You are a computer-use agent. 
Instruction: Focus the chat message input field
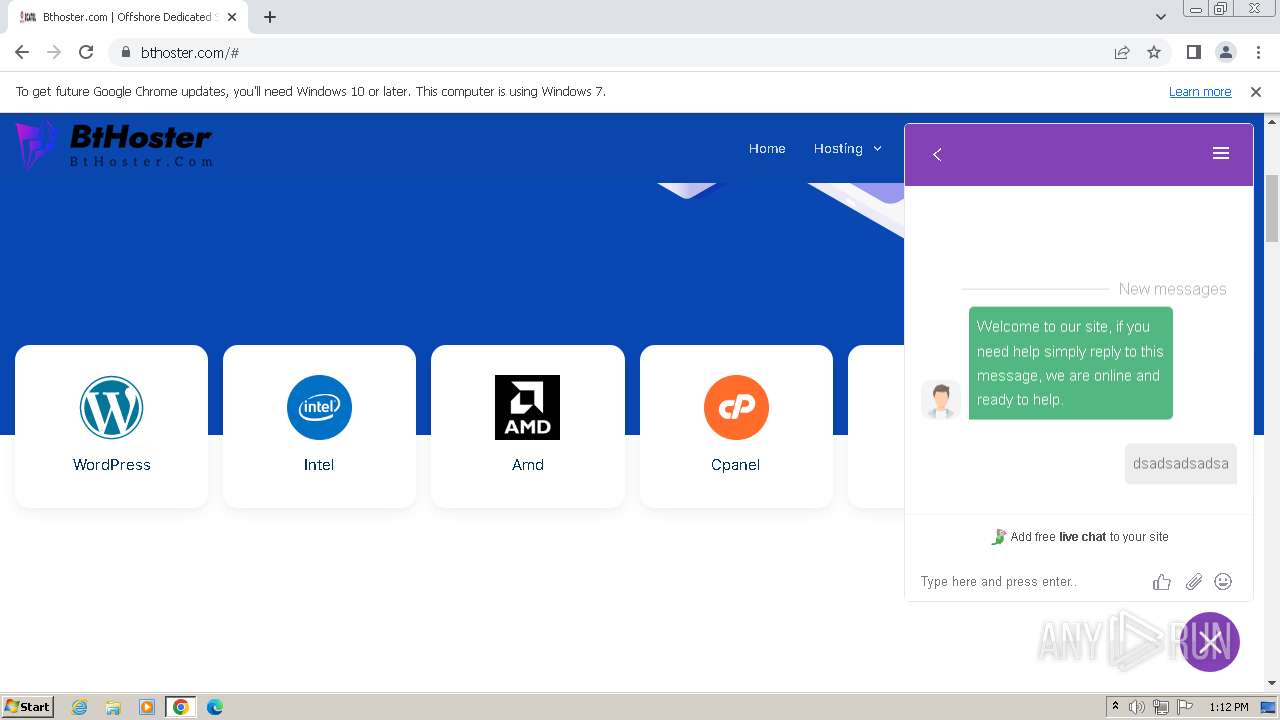[1030, 581]
